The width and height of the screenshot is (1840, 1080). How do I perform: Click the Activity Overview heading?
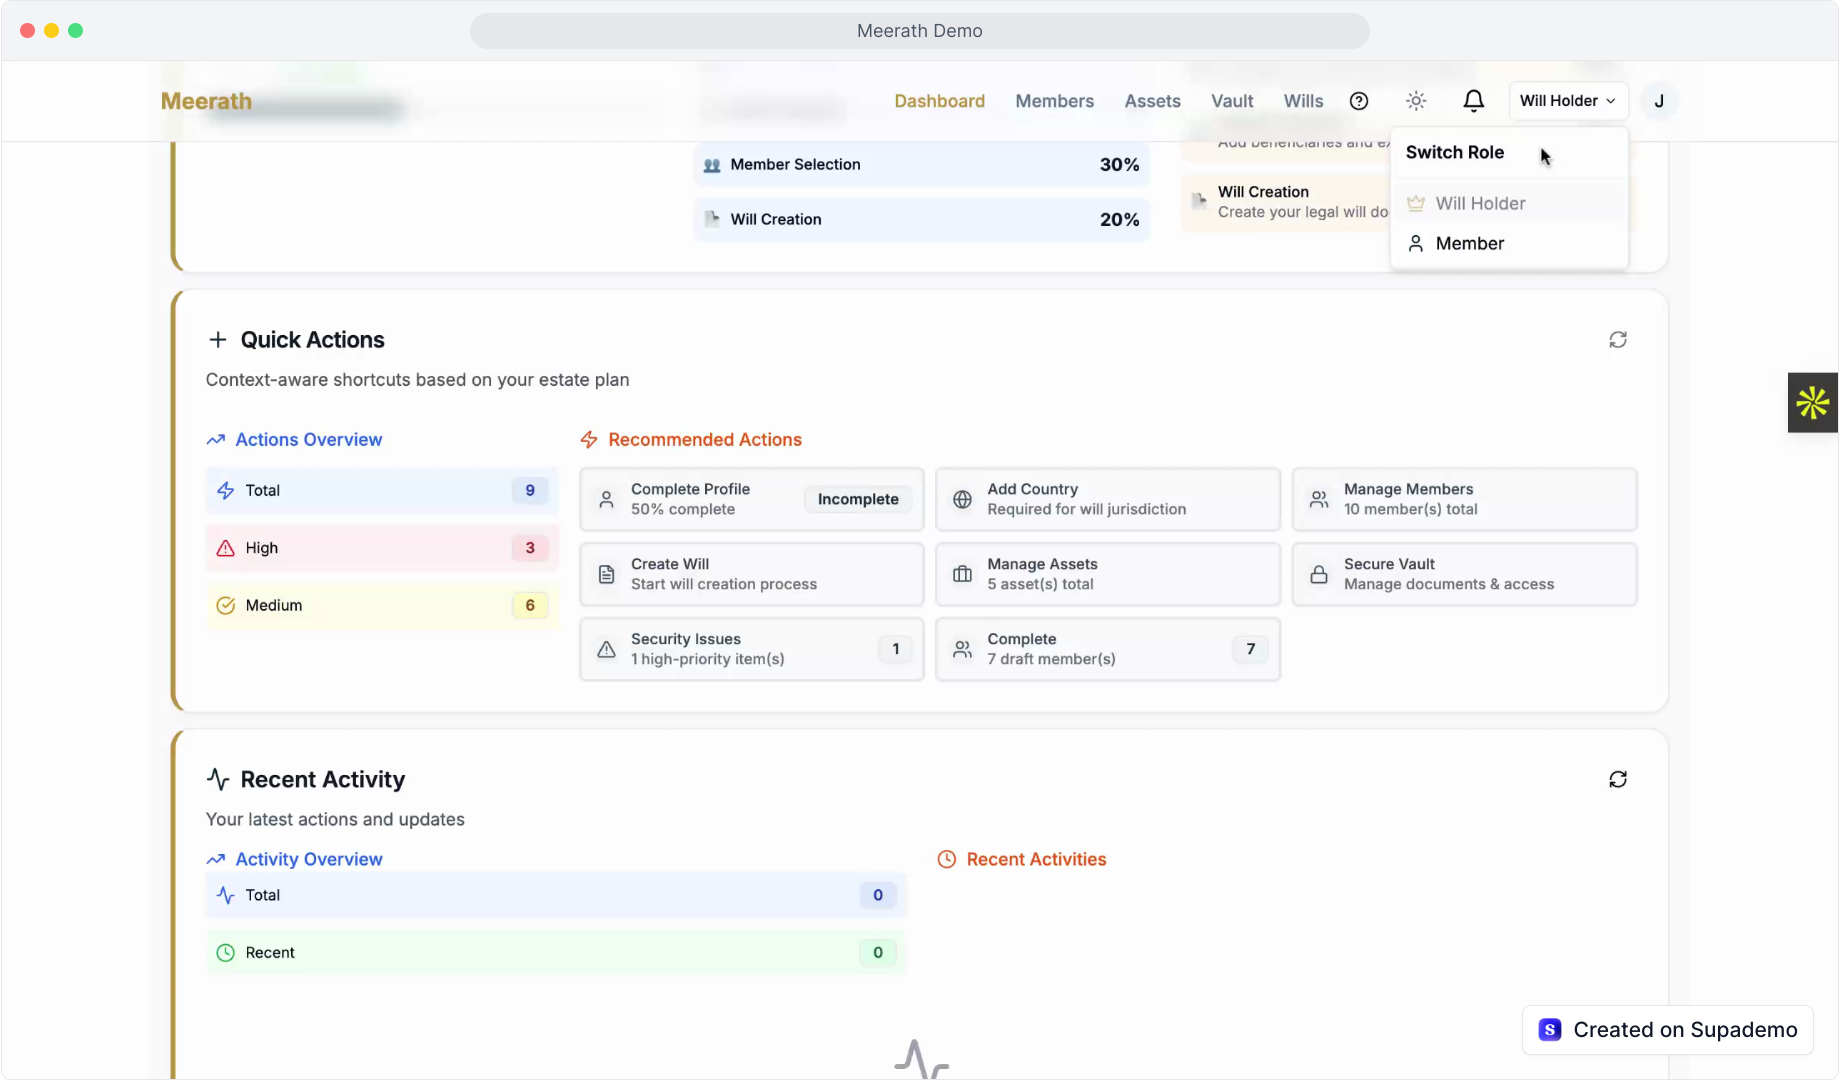coord(308,859)
